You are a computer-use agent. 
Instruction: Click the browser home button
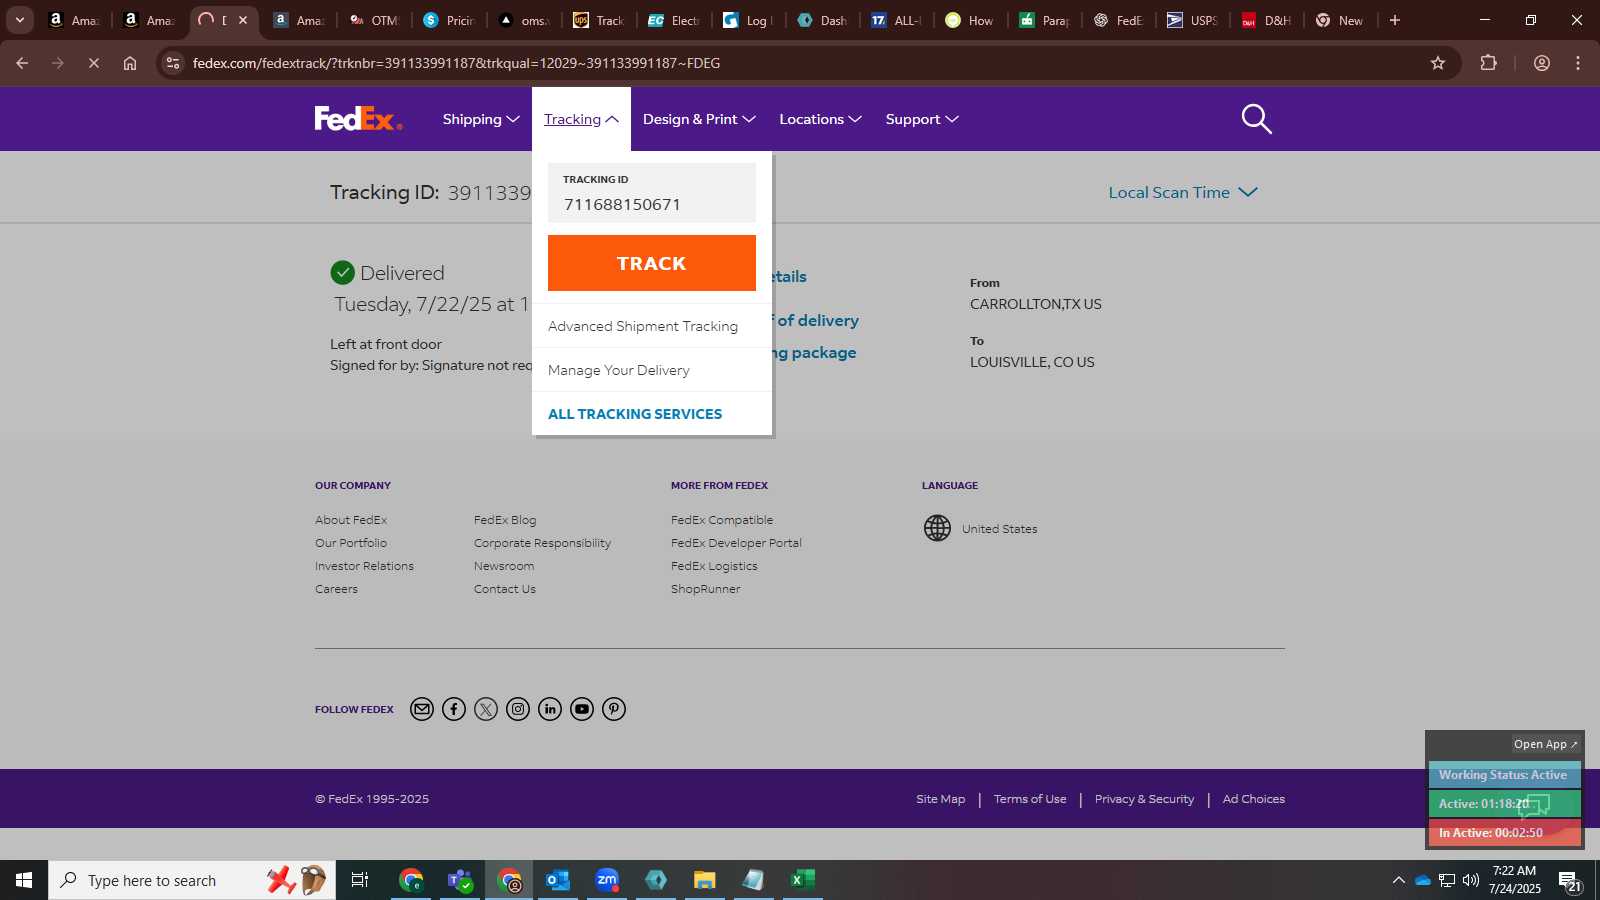tap(130, 63)
